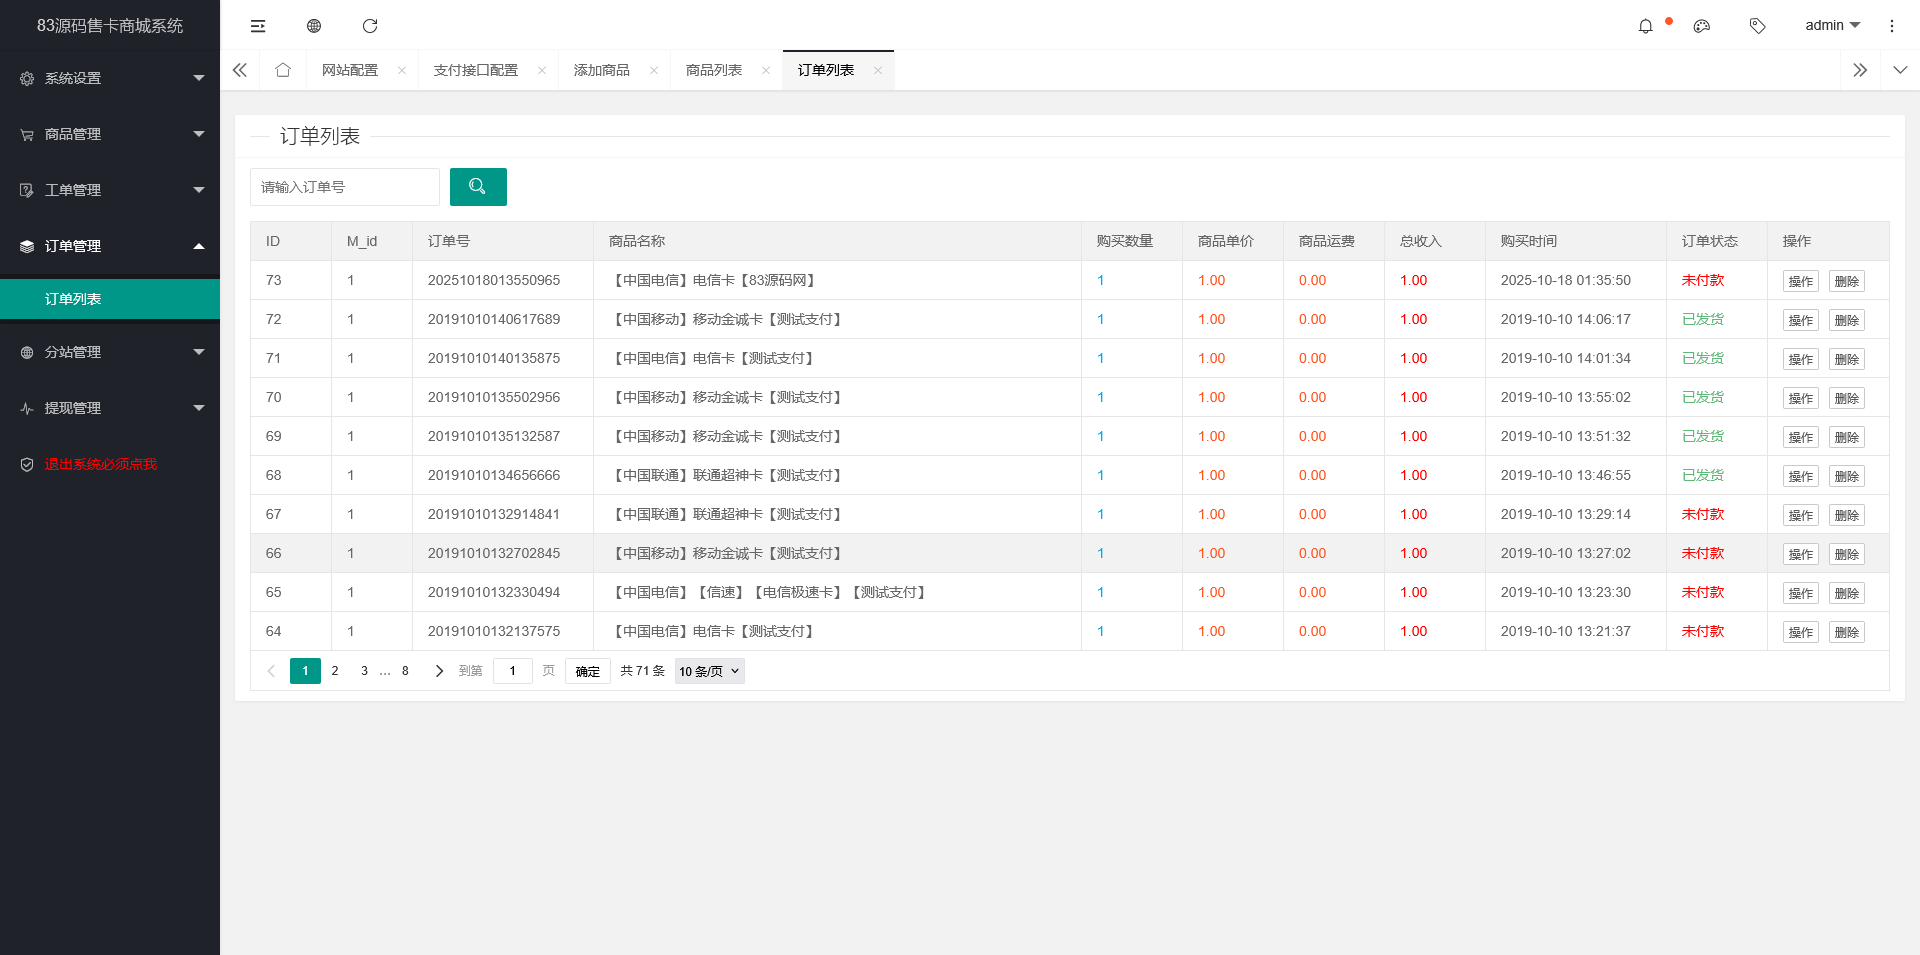Open the website globe icon
The image size is (1920, 955).
(314, 26)
